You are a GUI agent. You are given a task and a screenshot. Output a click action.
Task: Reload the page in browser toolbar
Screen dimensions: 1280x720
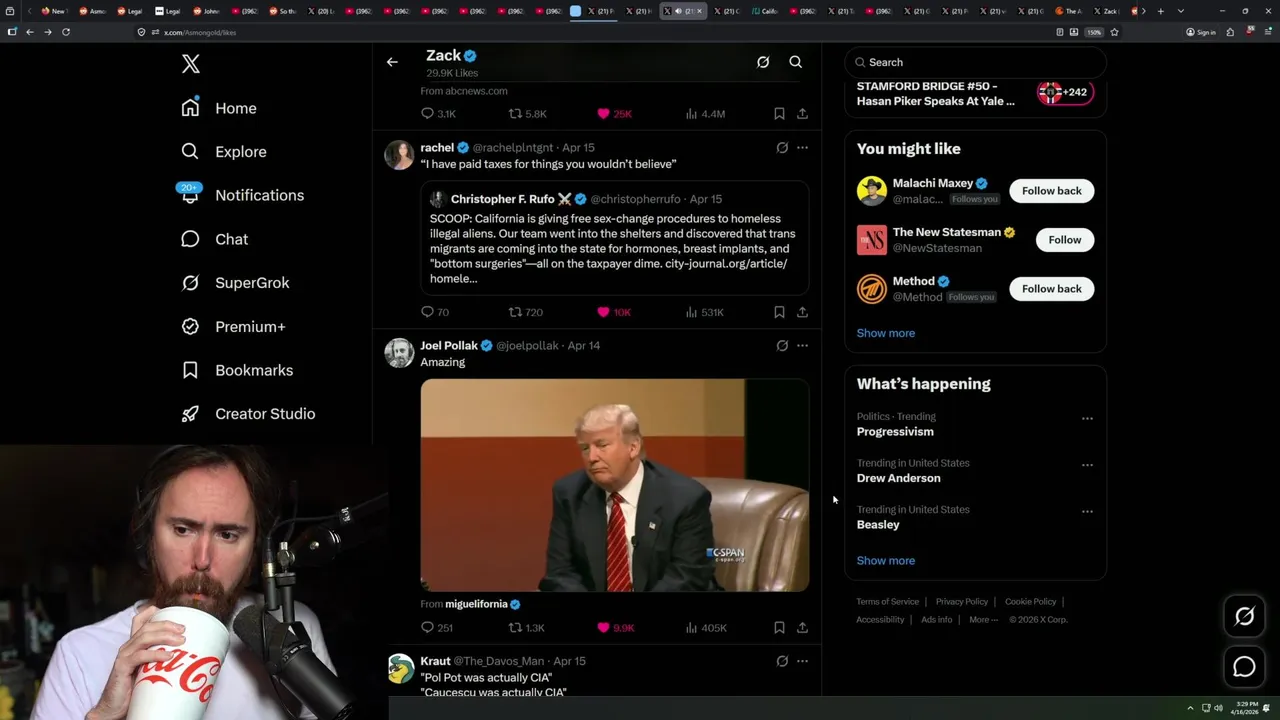pyautogui.click(x=66, y=32)
